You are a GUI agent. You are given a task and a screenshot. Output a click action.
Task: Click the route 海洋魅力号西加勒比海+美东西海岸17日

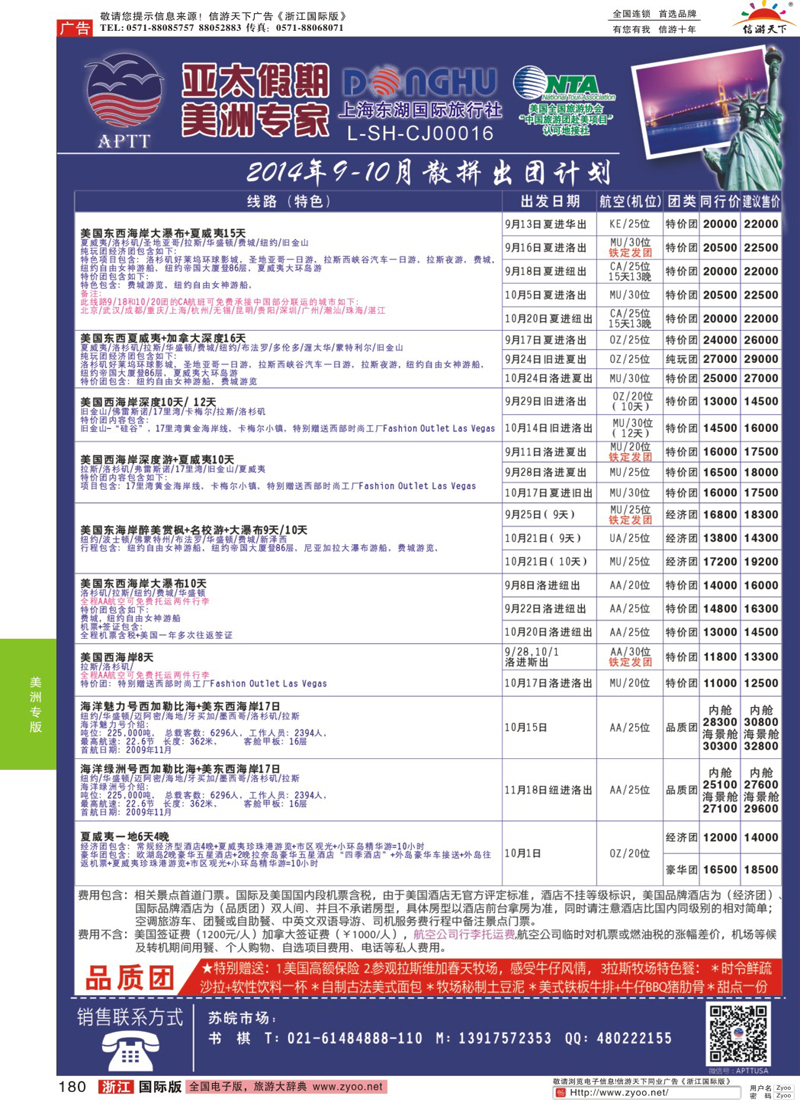(x=180, y=706)
